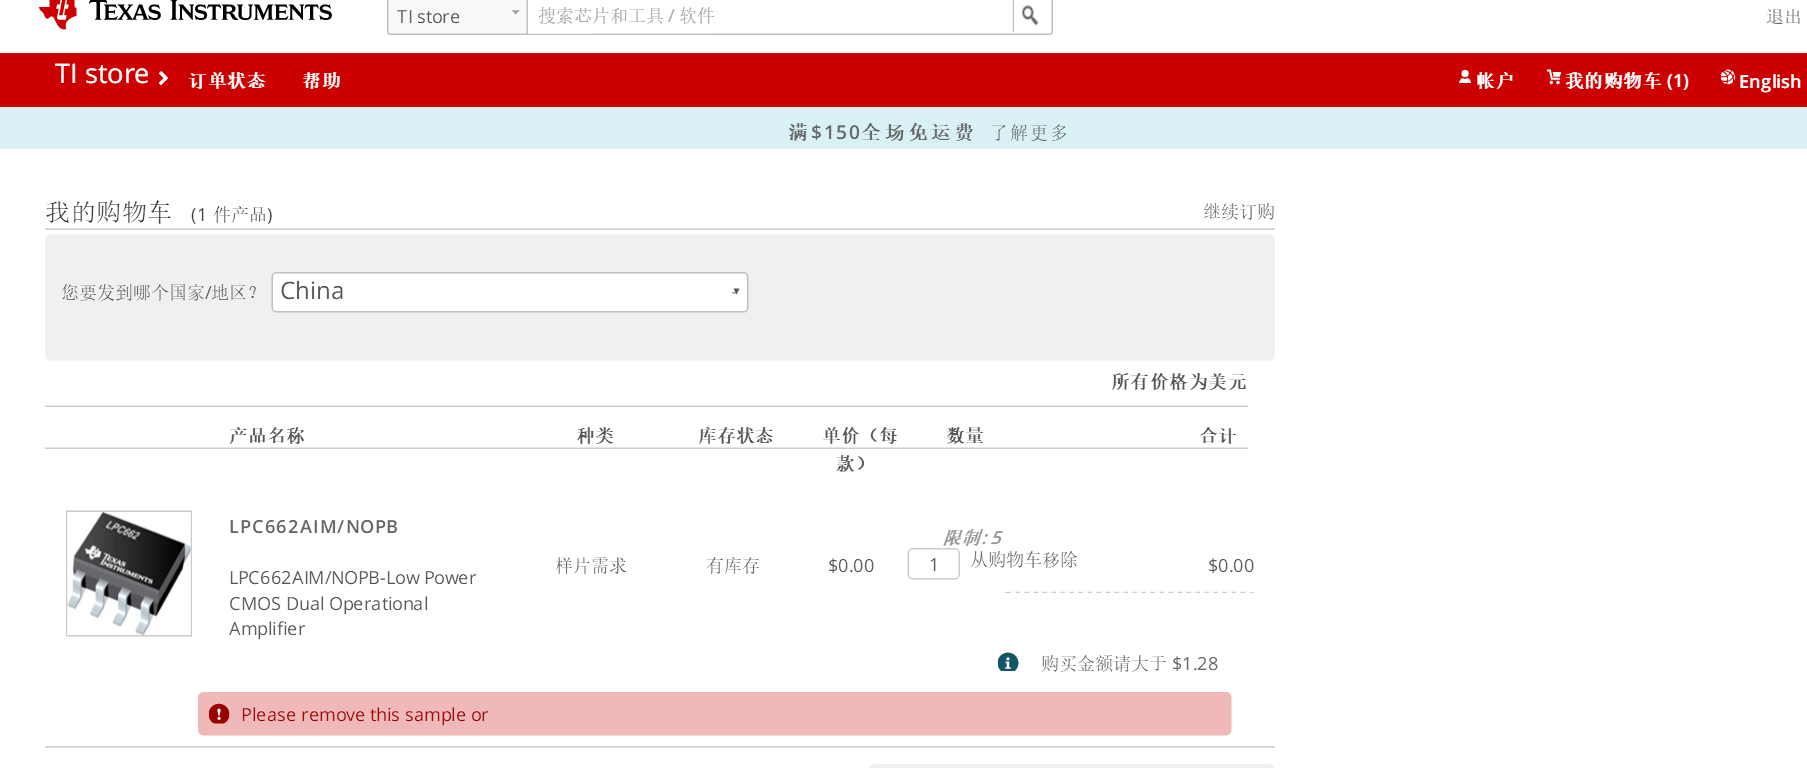Click the 种类 column header
Image resolution: width=1807 pixels, height=768 pixels.
pos(596,435)
